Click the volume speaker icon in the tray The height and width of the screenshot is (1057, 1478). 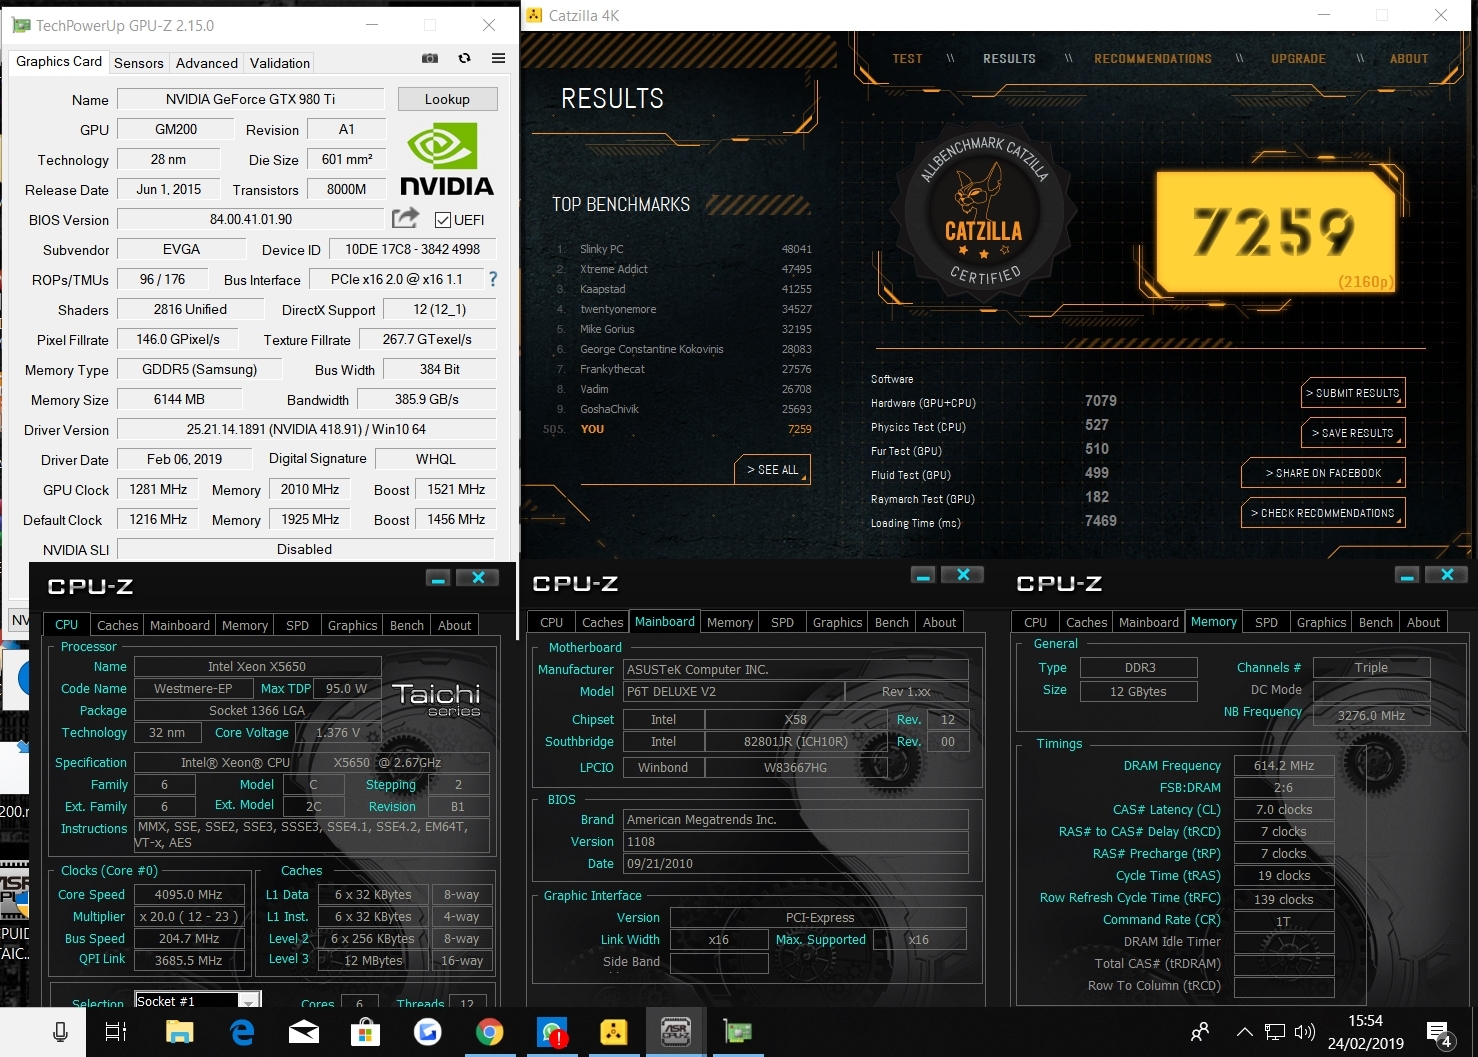pyautogui.click(x=1305, y=1032)
